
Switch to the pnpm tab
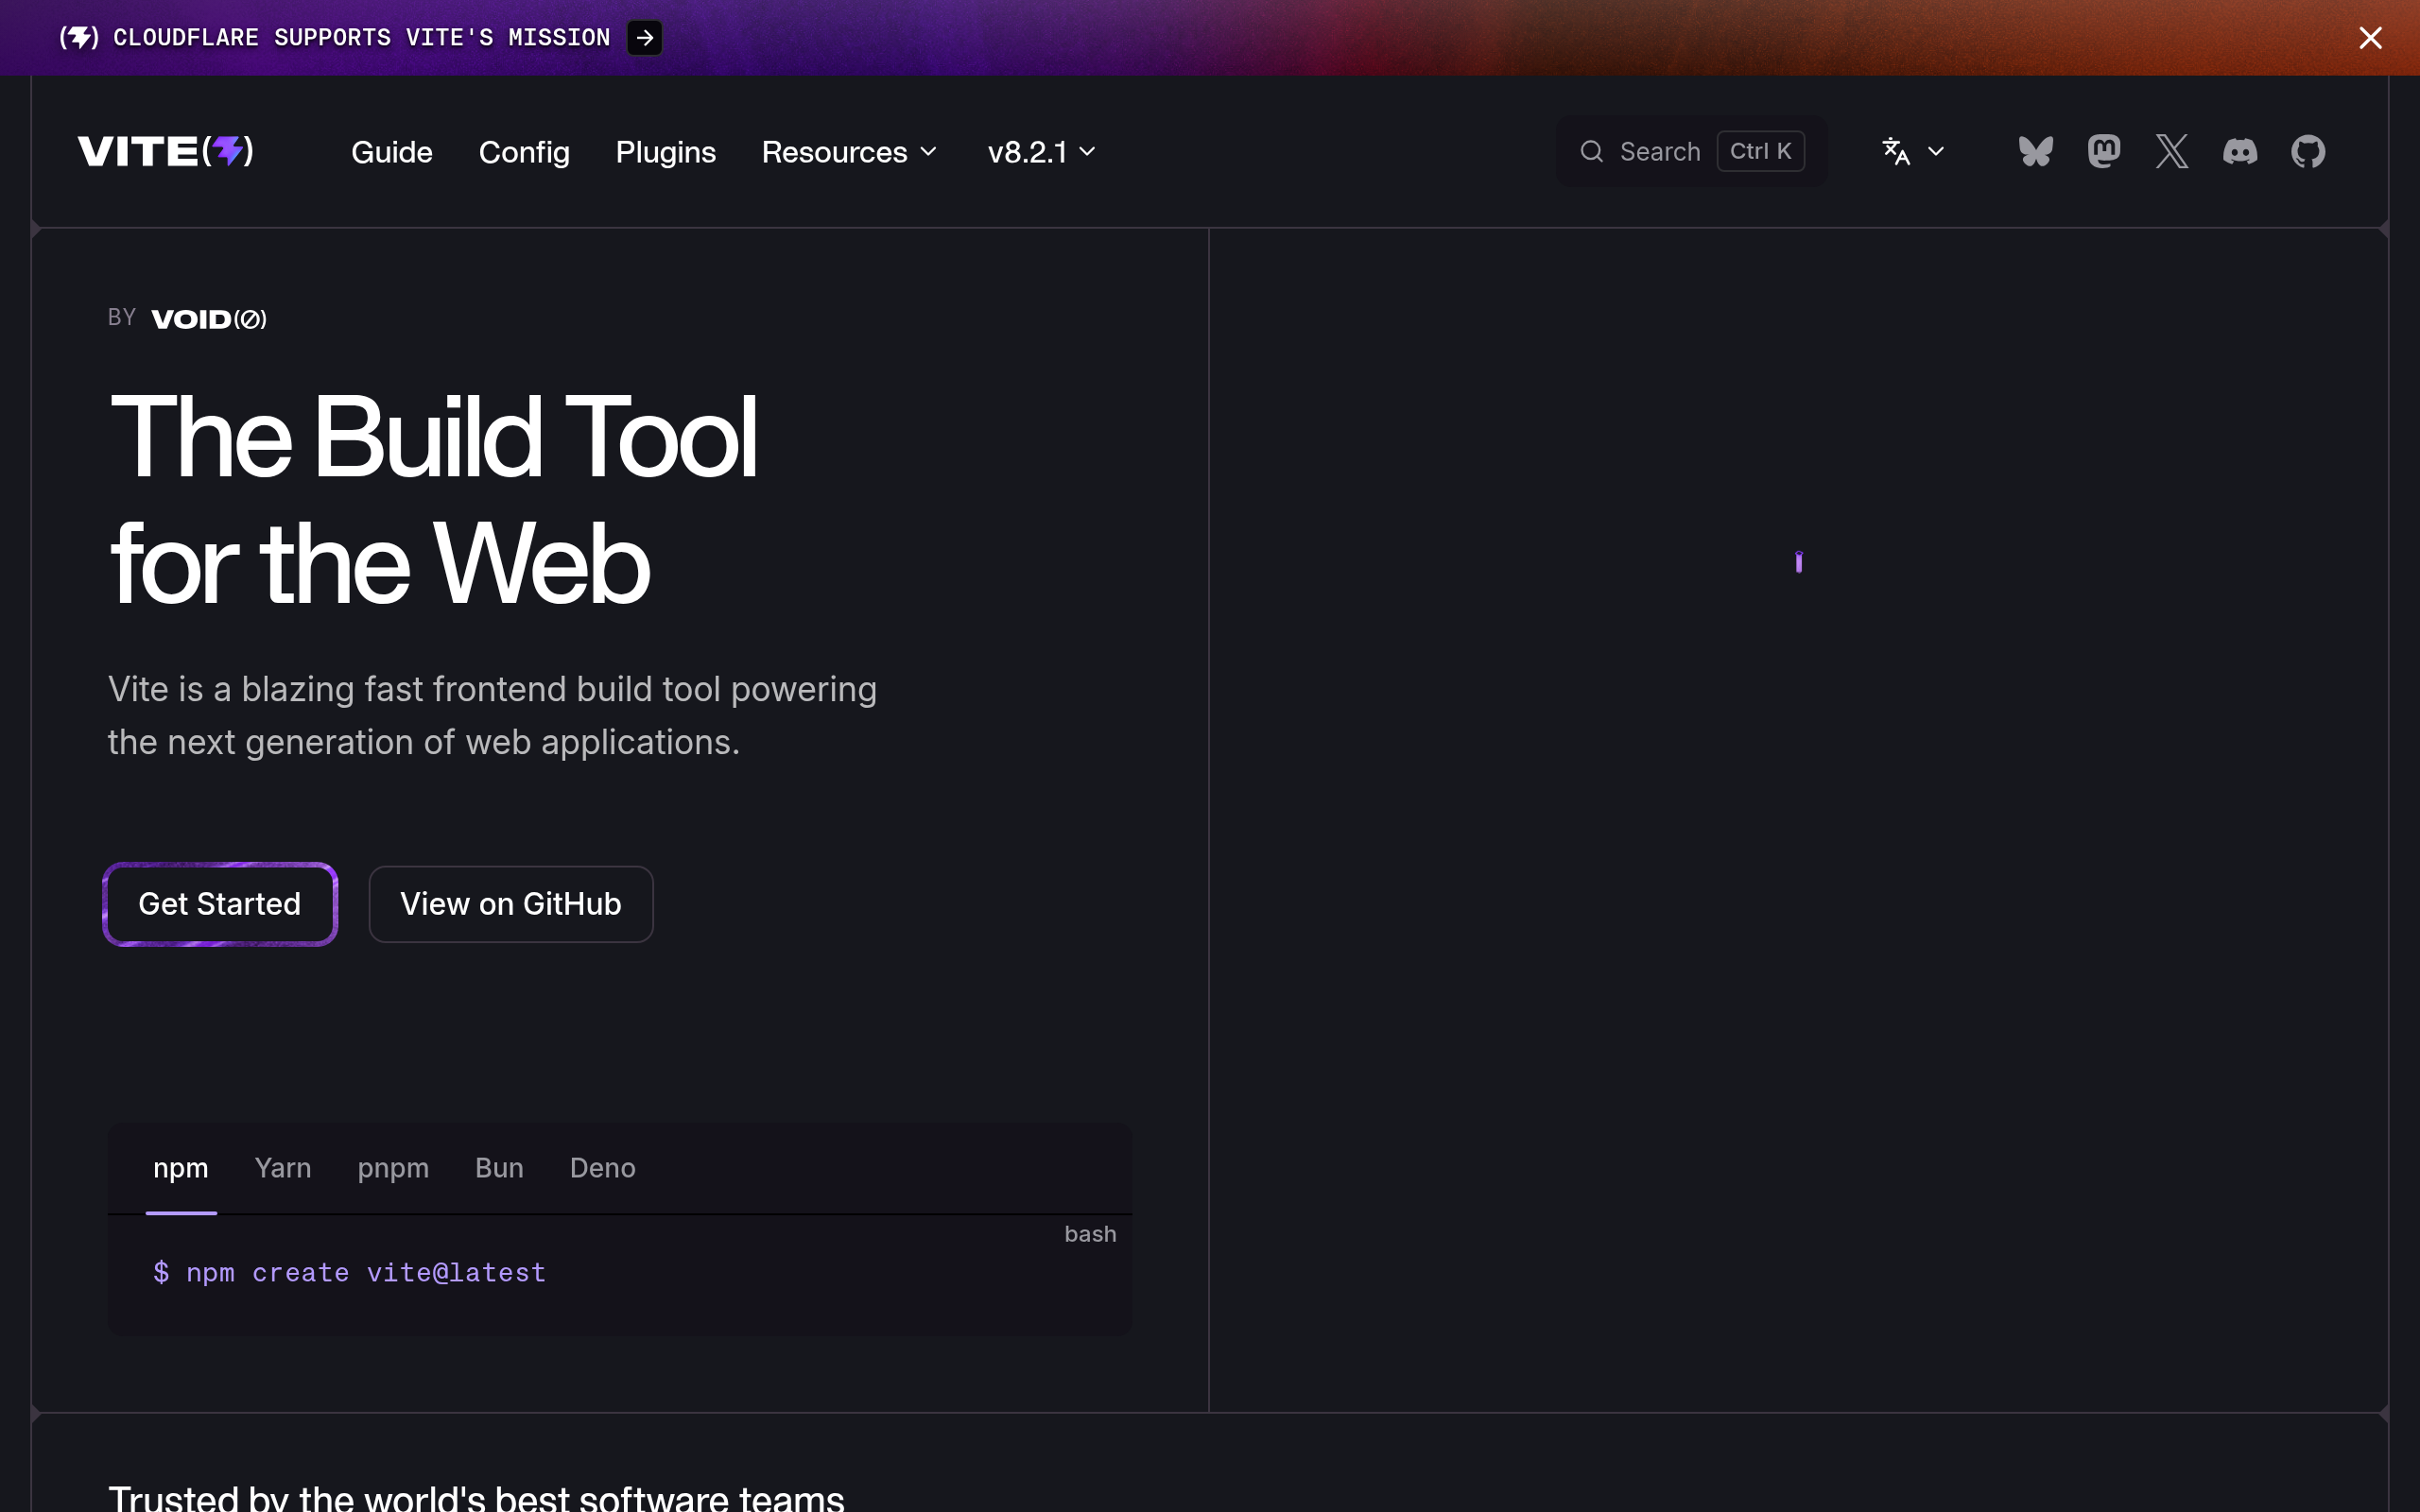click(x=393, y=1168)
